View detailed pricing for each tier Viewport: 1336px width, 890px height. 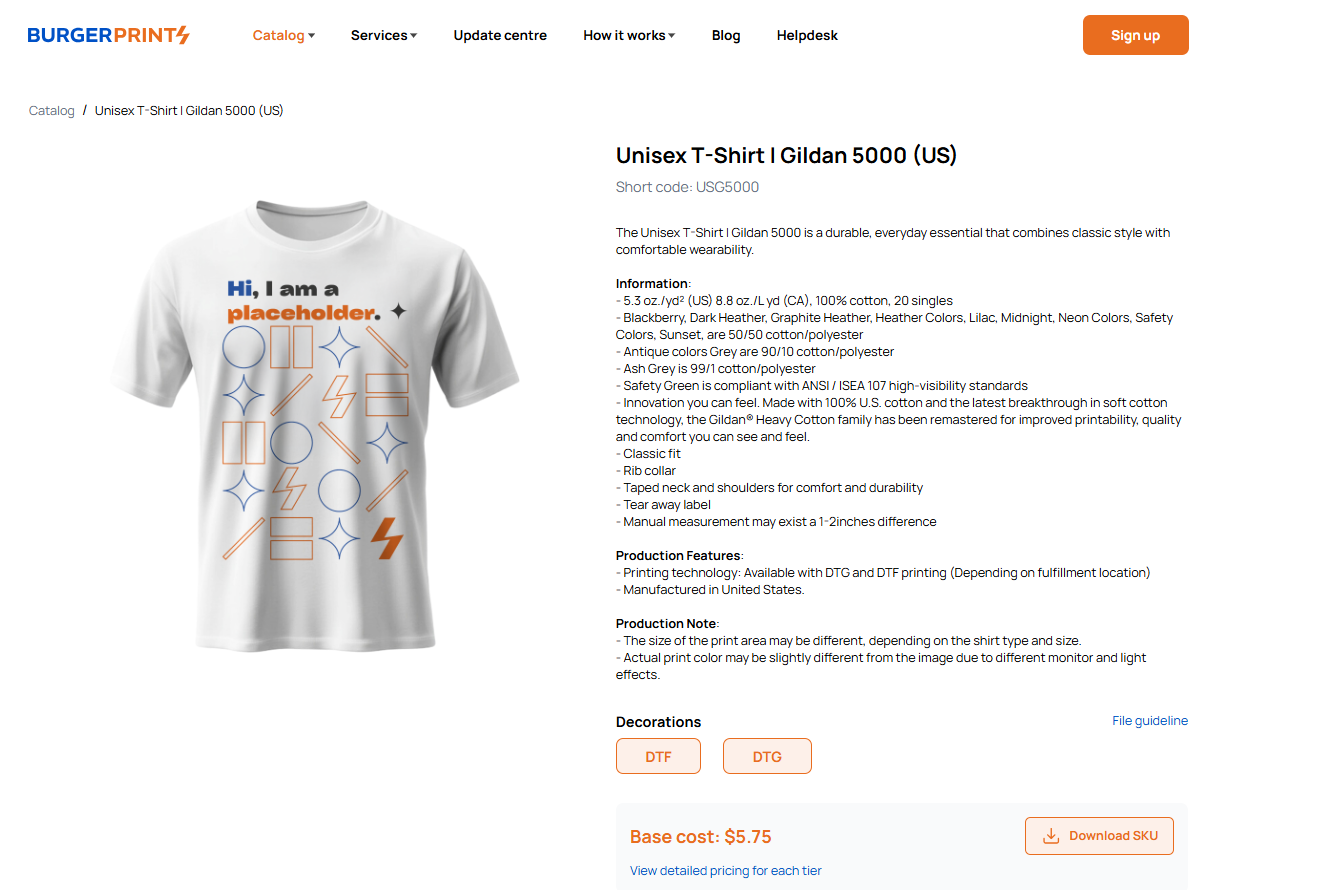click(726, 871)
